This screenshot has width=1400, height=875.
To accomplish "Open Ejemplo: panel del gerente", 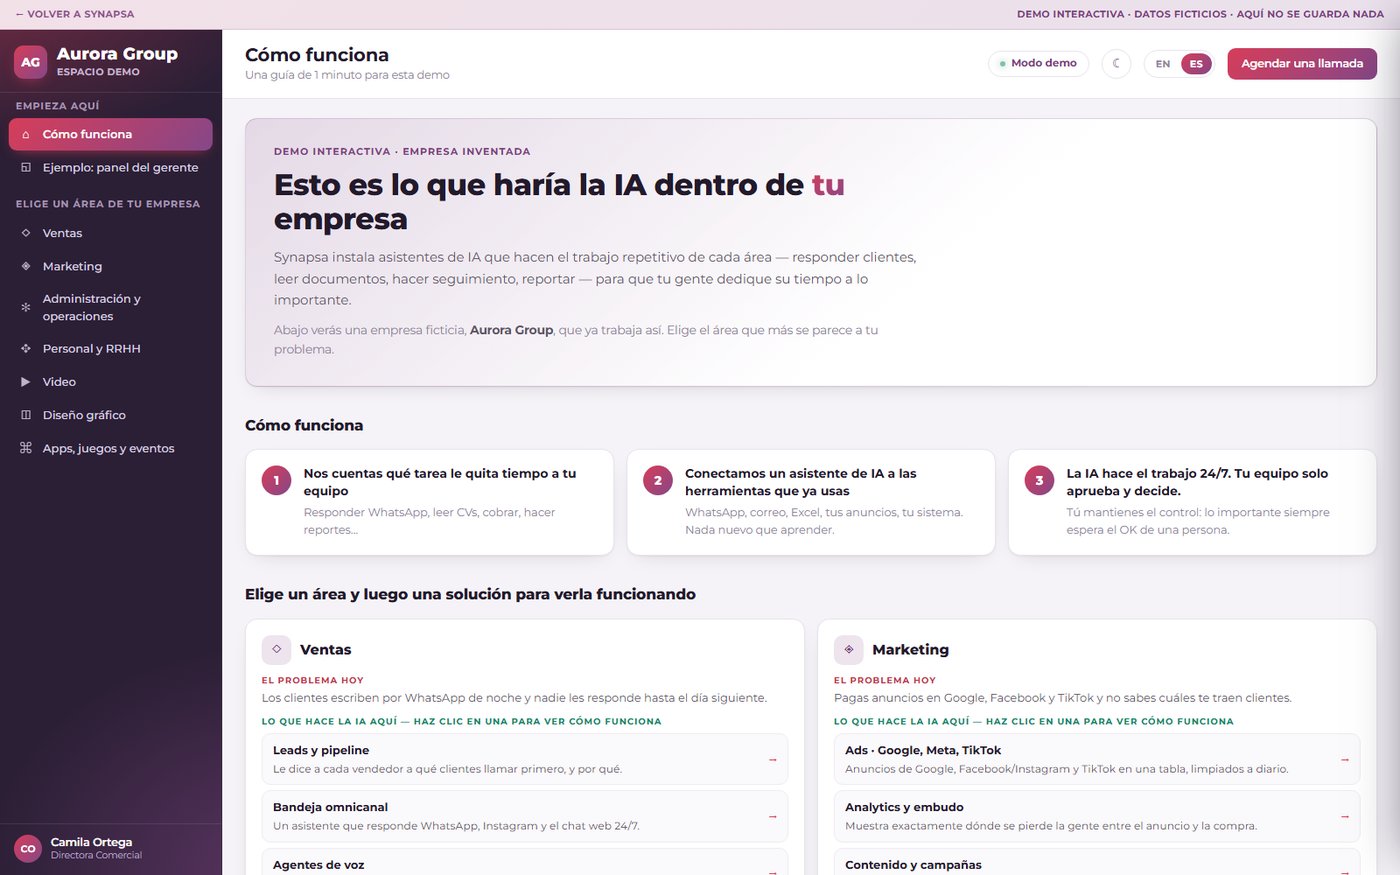I will (x=111, y=168).
